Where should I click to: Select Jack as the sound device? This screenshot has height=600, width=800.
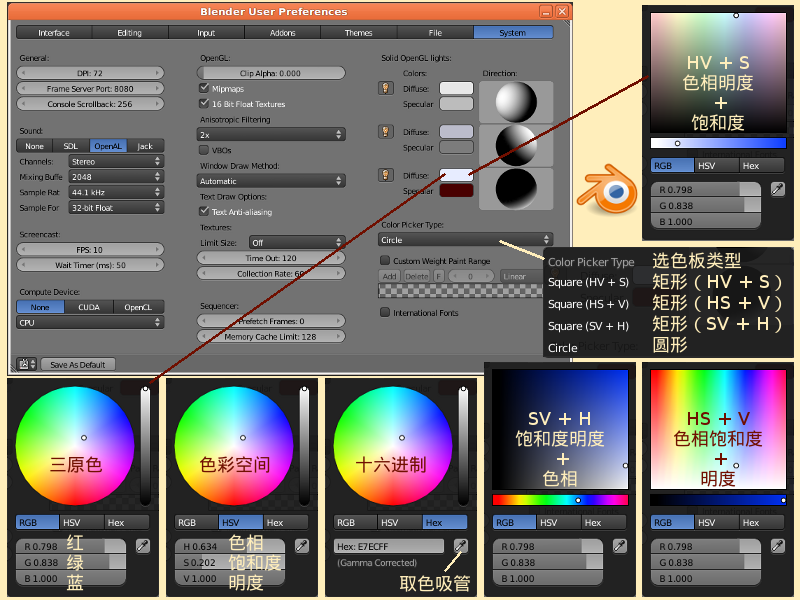coord(145,146)
